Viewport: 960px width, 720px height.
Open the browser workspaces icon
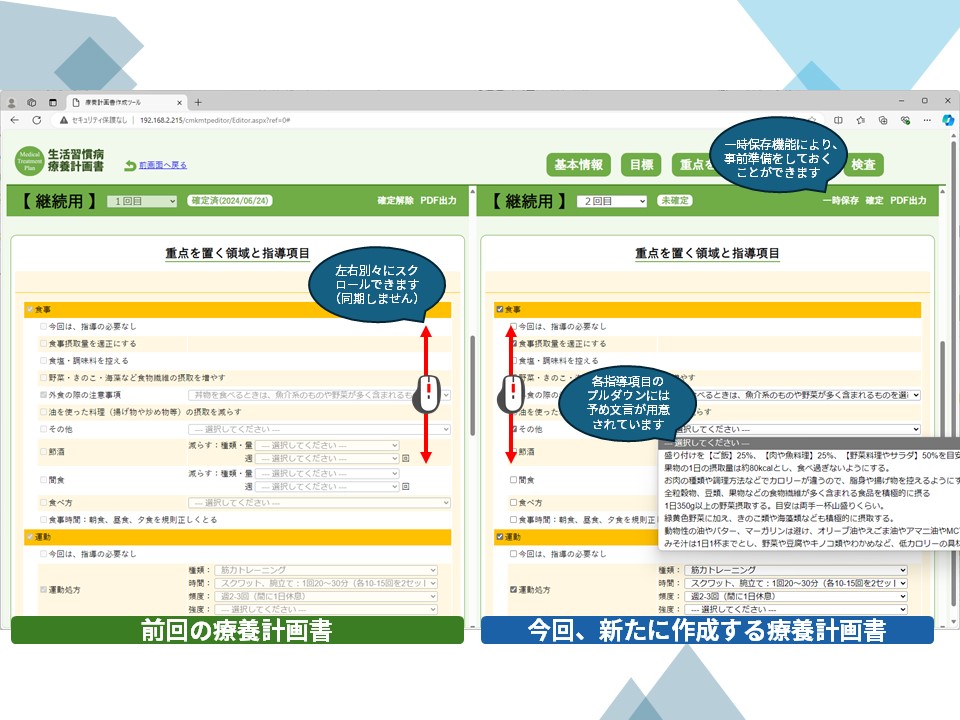point(32,103)
